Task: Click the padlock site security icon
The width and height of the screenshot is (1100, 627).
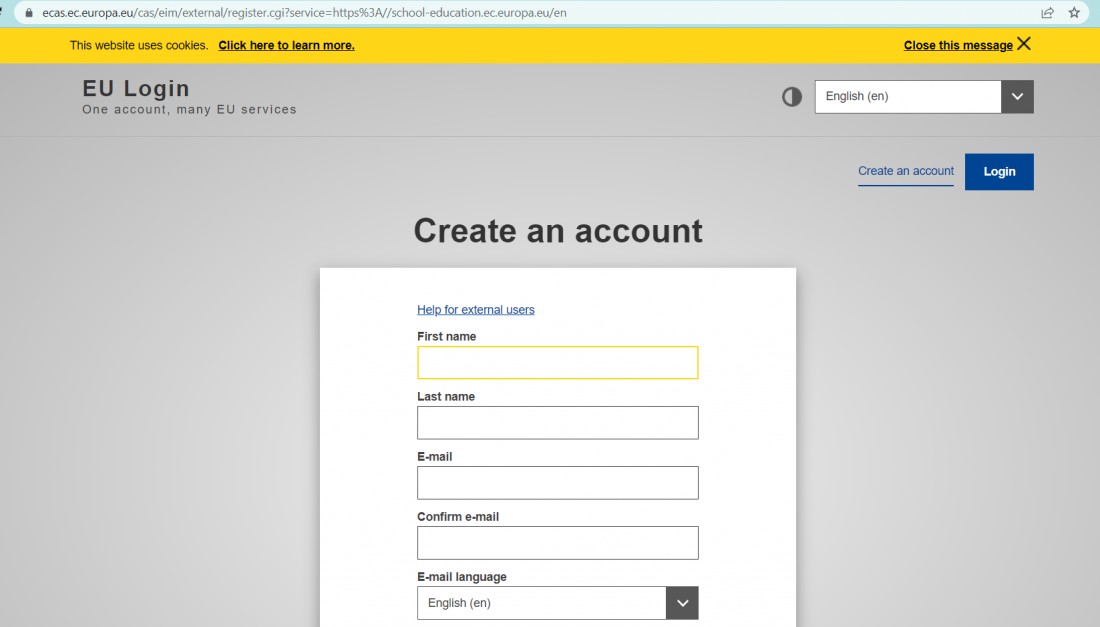Action: point(29,13)
